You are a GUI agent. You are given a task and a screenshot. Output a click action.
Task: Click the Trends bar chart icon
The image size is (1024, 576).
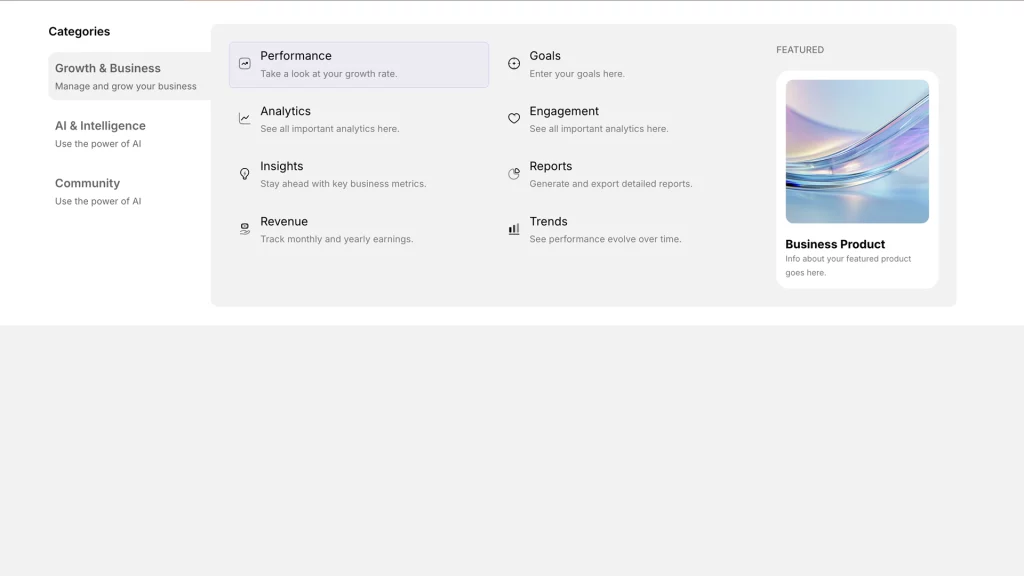point(514,229)
